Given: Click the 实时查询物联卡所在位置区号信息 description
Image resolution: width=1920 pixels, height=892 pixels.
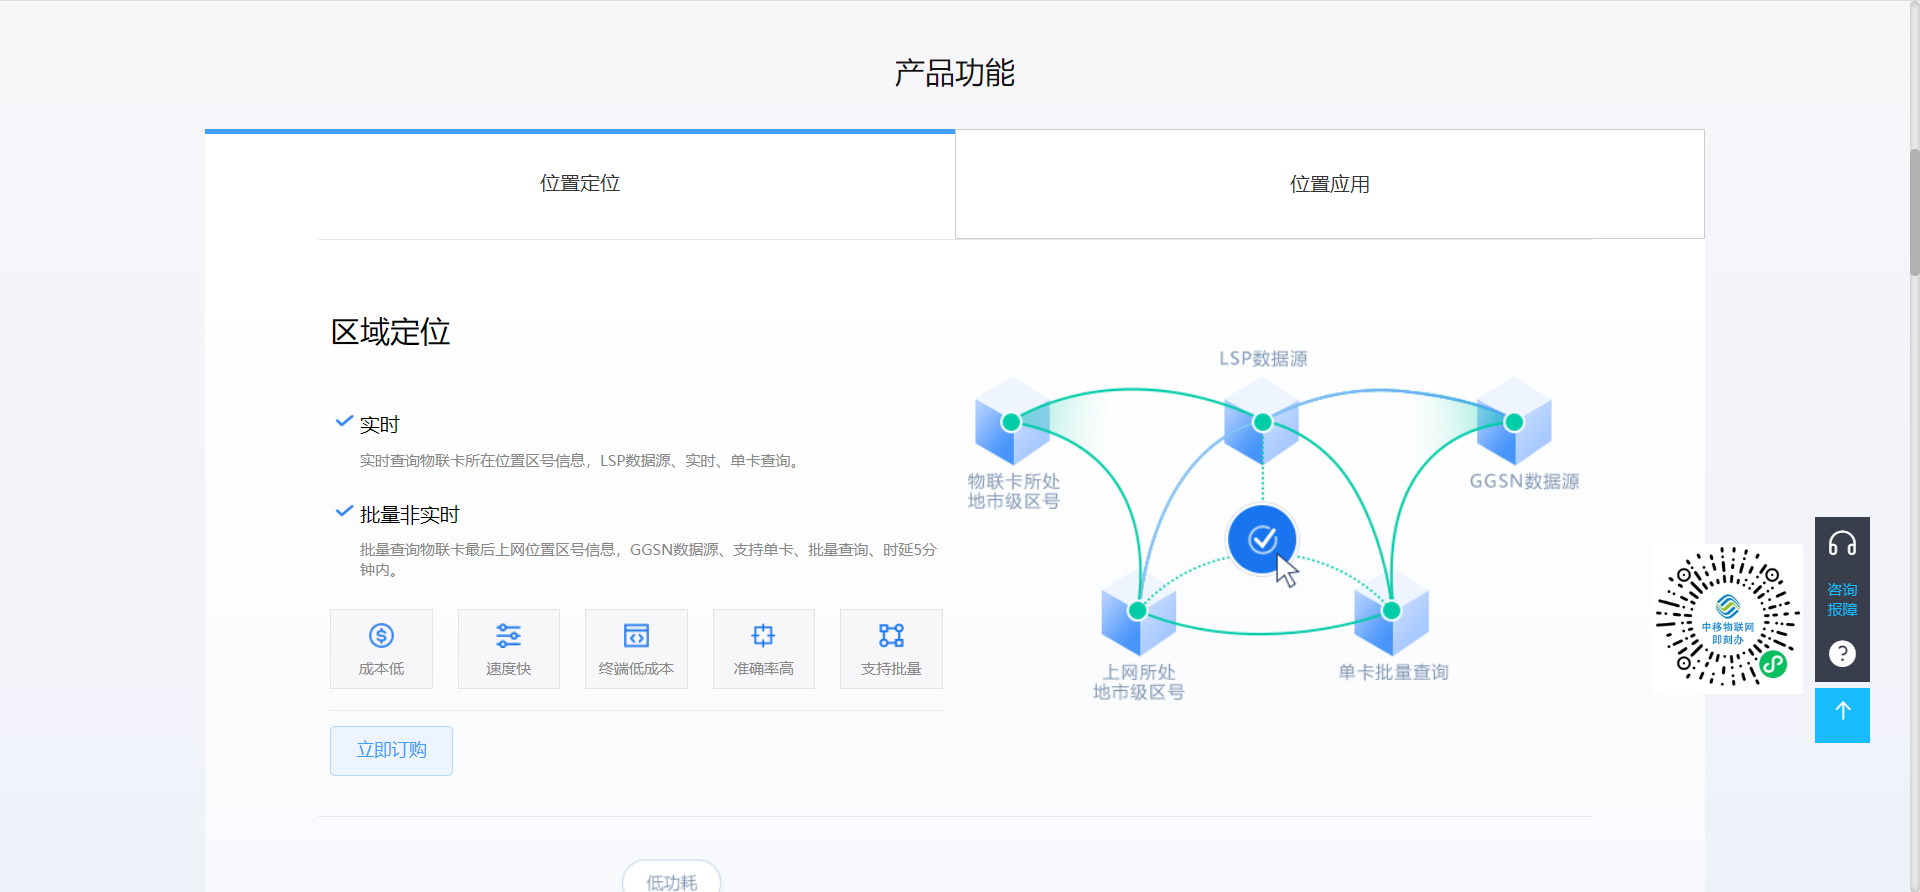Looking at the screenshot, I should pyautogui.click(x=582, y=461).
